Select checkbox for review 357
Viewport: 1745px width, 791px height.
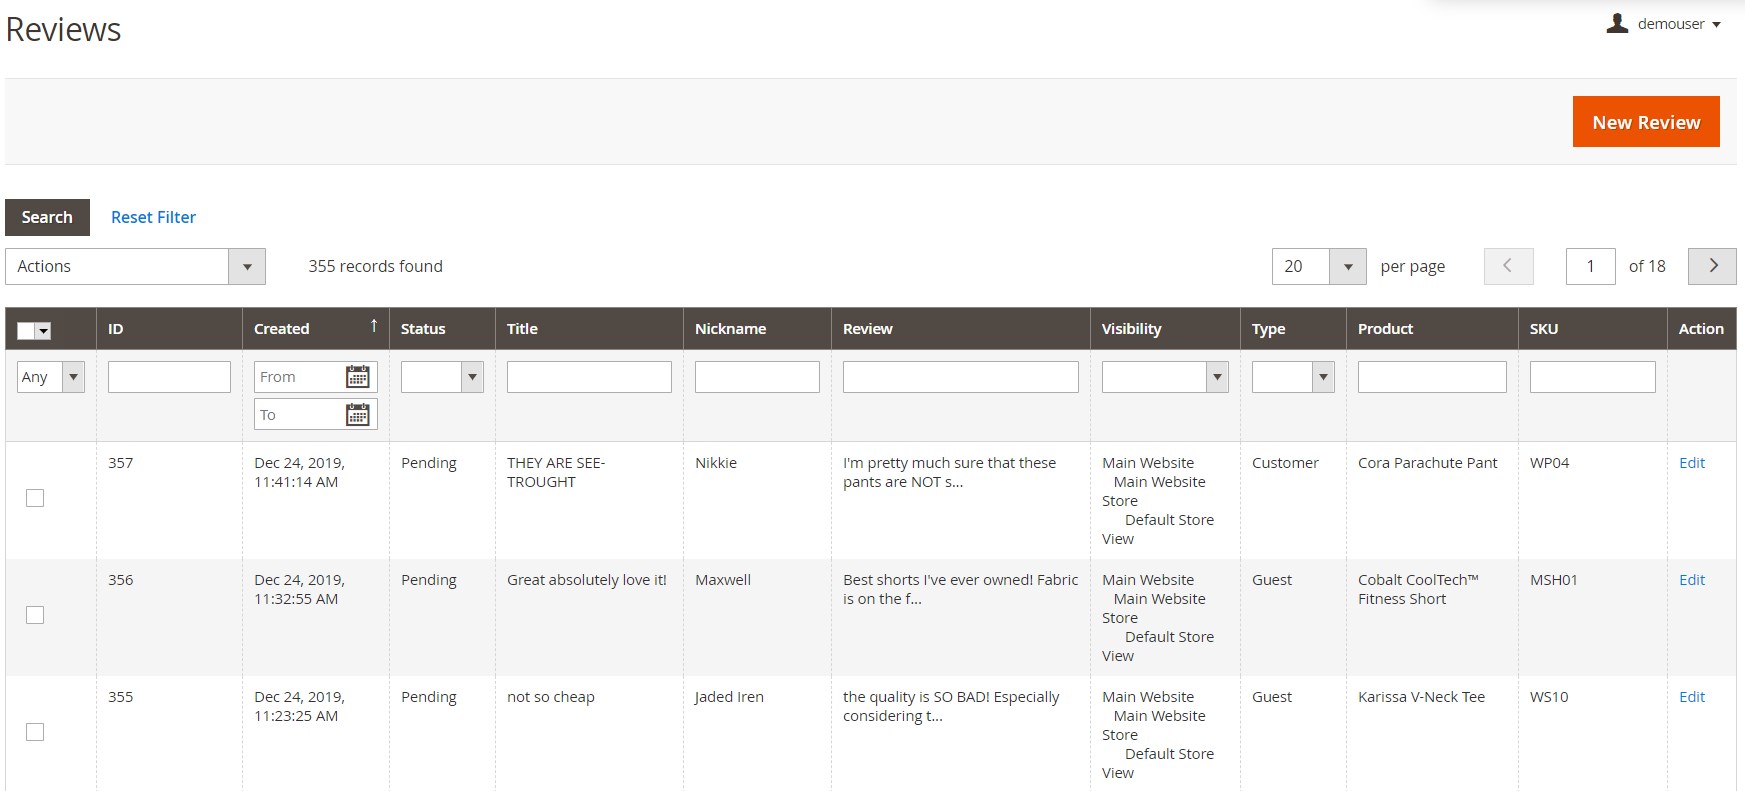35,498
